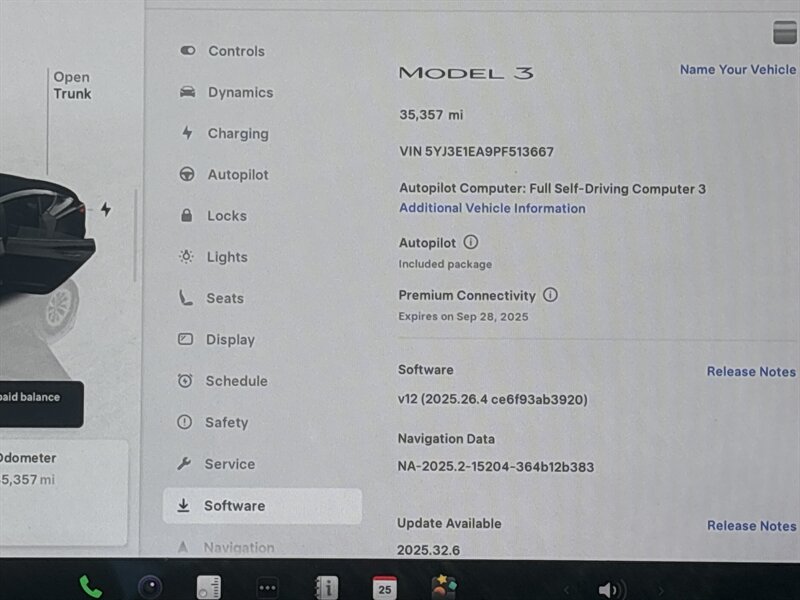Viewport: 800px width, 600px height.
Task: Tap the Odometer card
Action: point(63,492)
